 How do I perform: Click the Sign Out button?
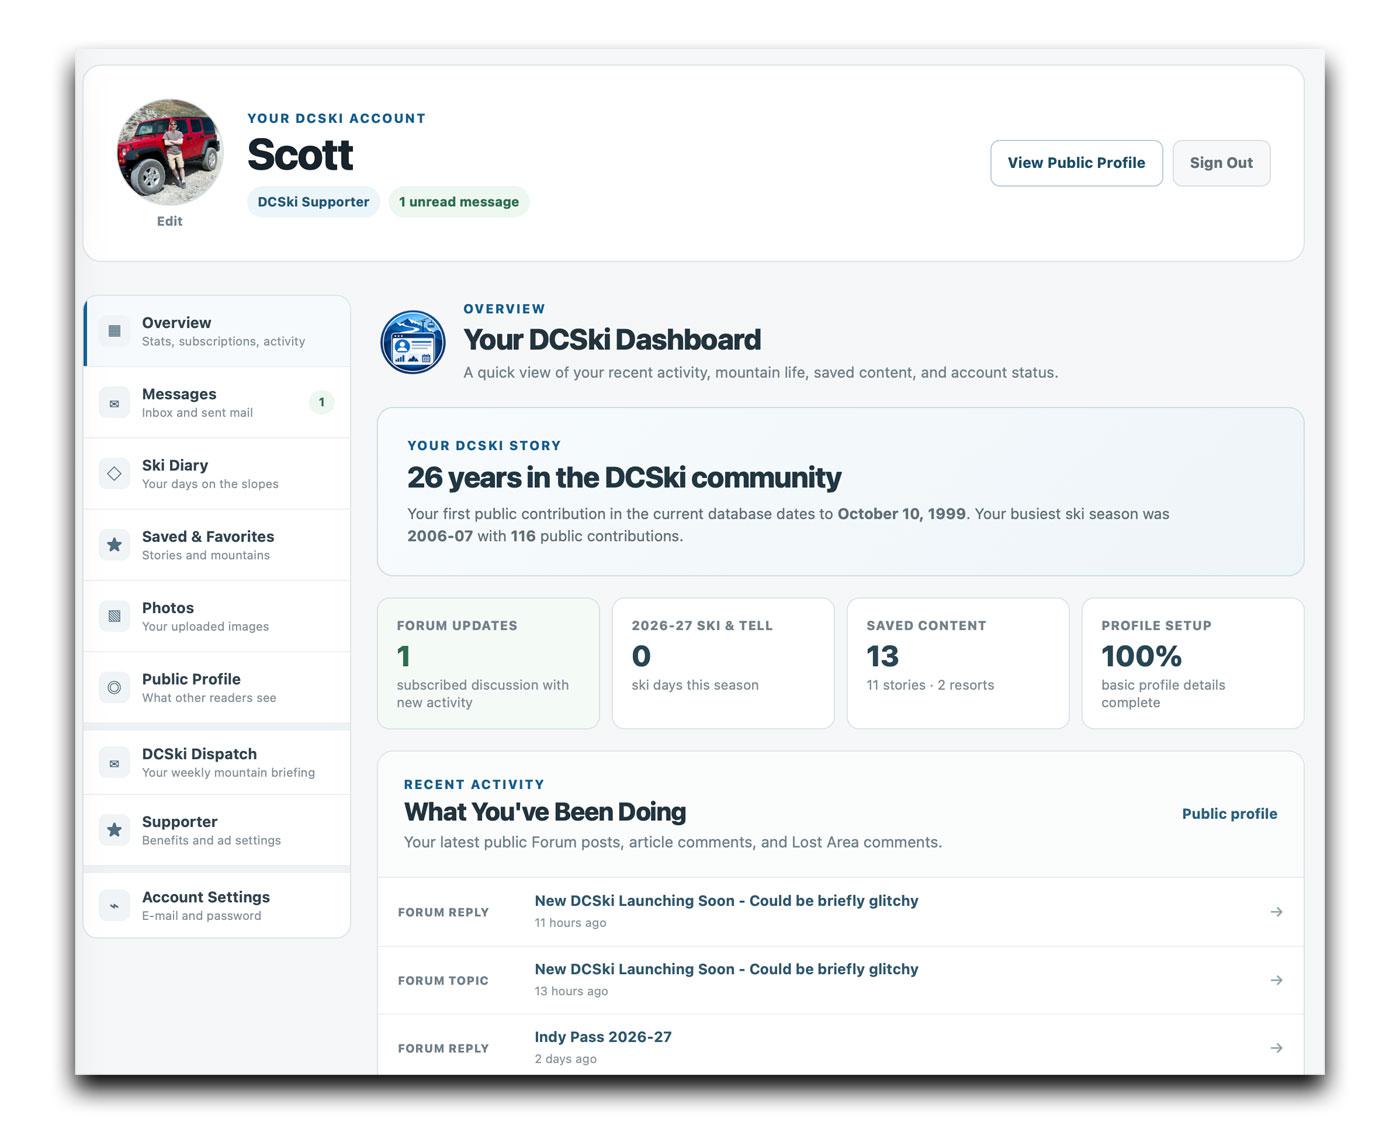[1221, 163]
